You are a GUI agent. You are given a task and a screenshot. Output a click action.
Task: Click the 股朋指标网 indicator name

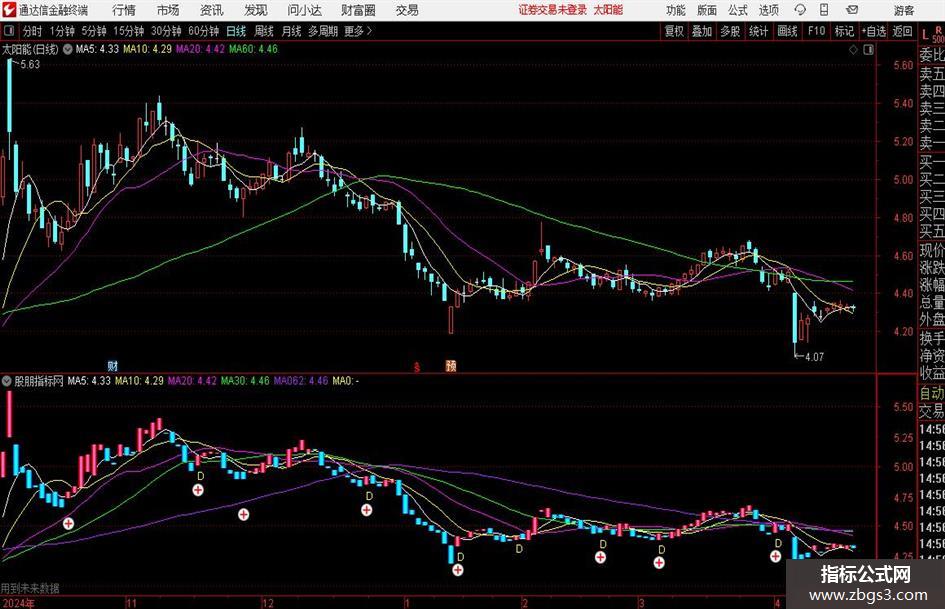tap(39, 381)
